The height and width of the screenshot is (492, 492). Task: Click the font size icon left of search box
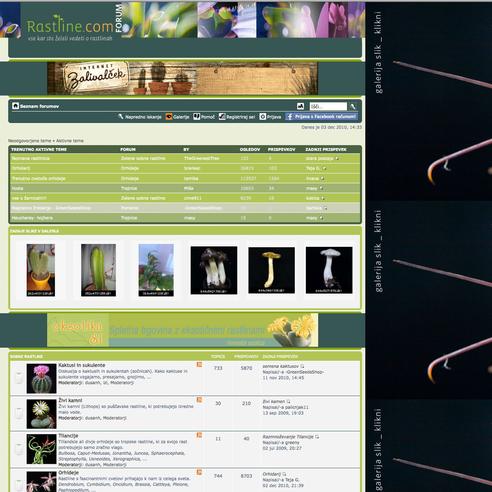click(x=300, y=106)
